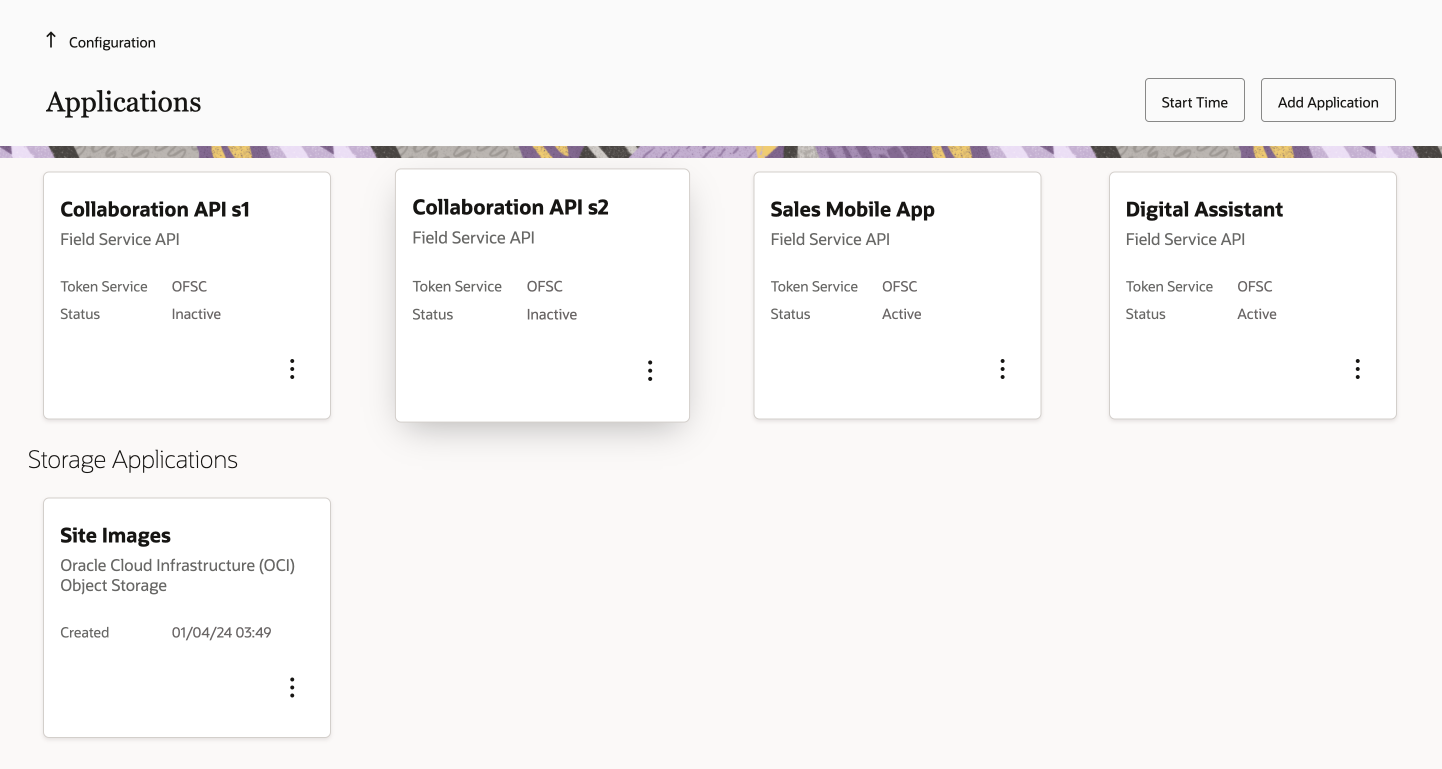Go back to the Configuration page
The height and width of the screenshot is (769, 1442).
click(x=112, y=42)
